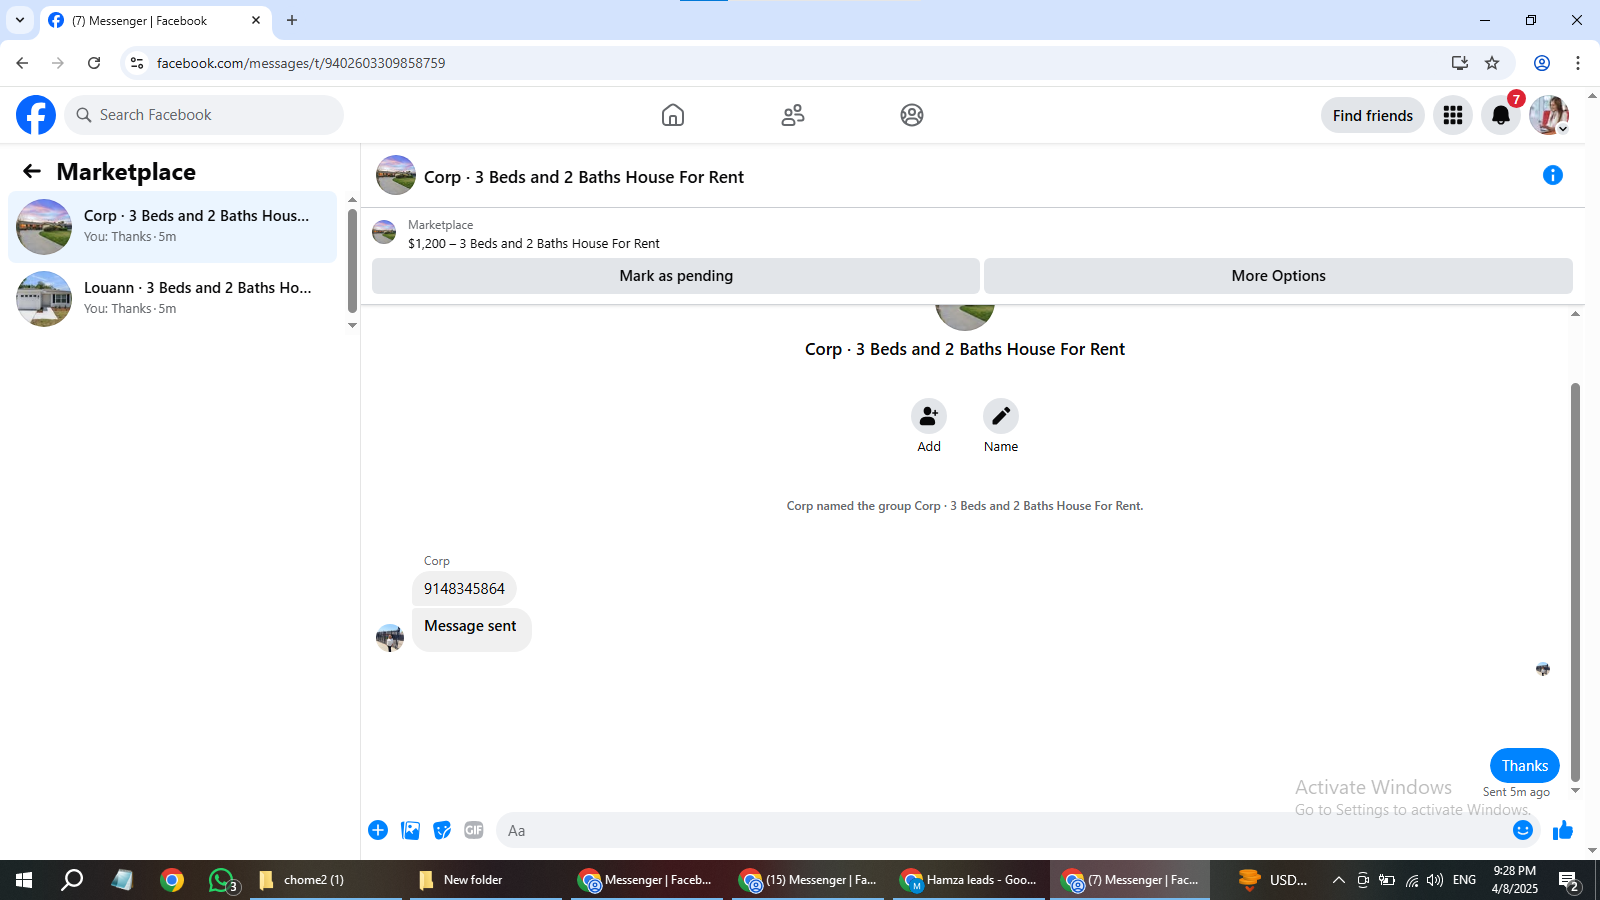This screenshot has height=900, width=1600.
Task: Switch to (15) Messenger taskbar window
Action: 808,880
